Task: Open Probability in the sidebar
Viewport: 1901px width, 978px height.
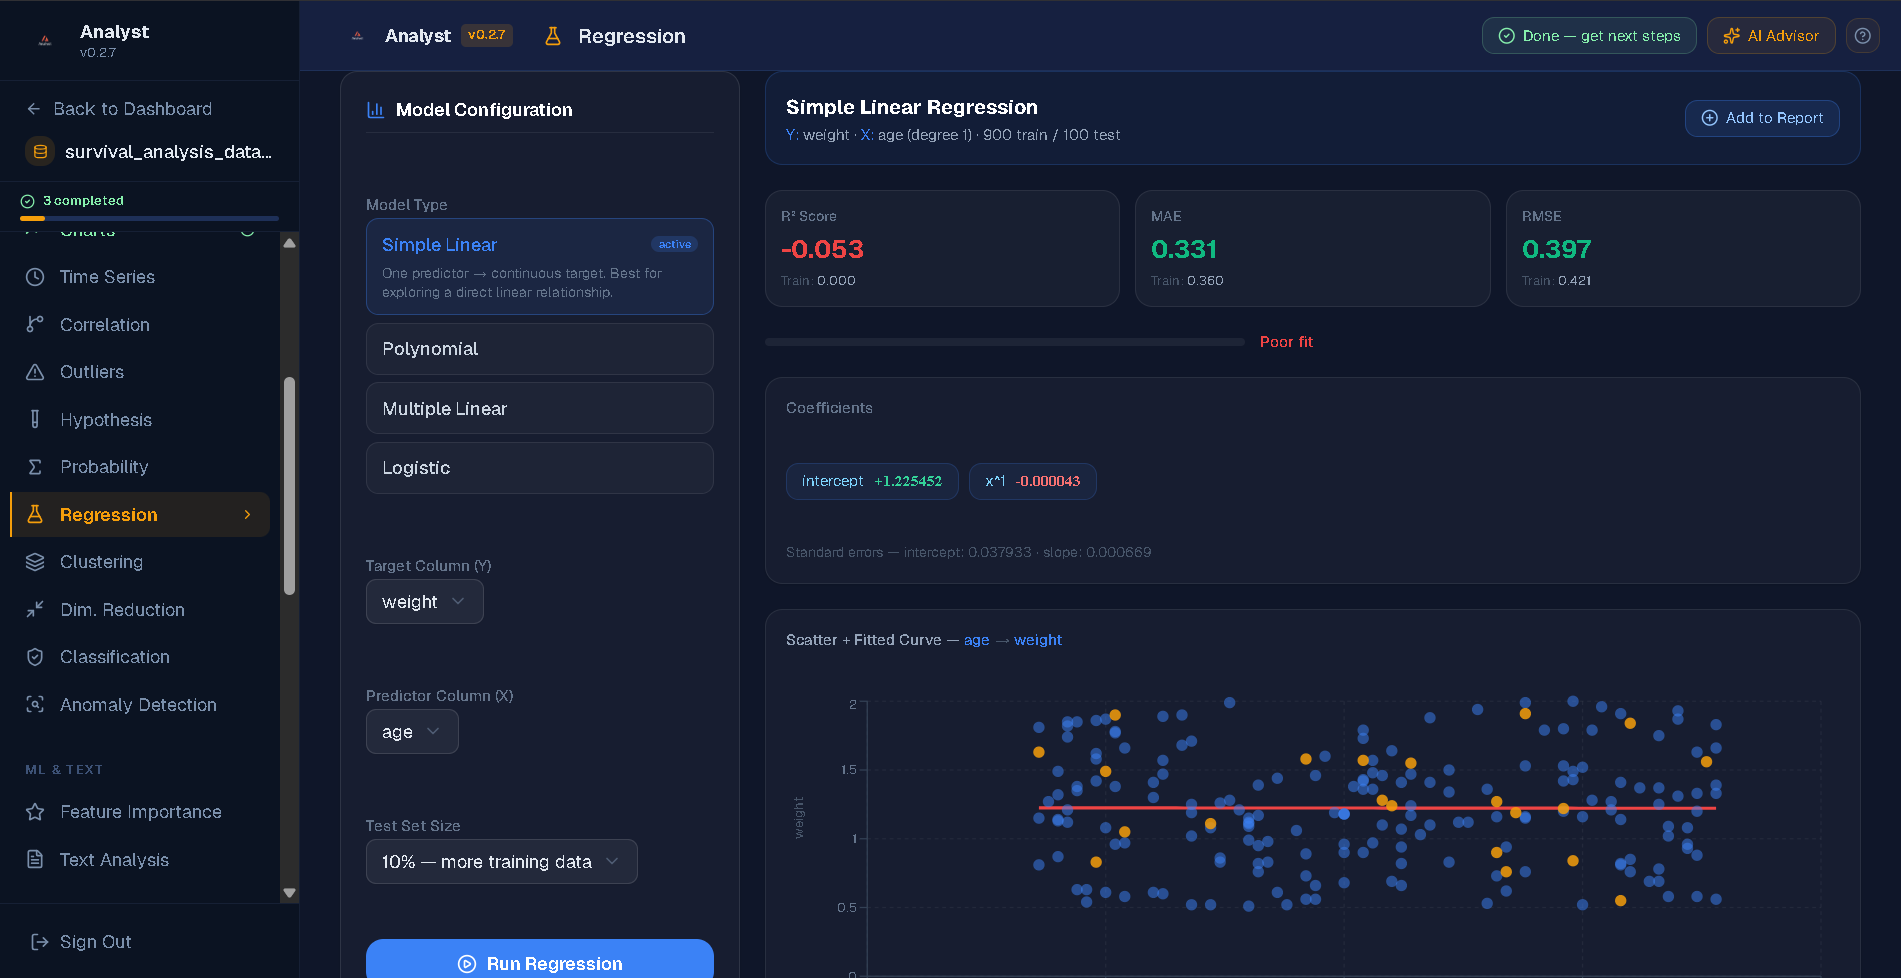Action: (140, 467)
